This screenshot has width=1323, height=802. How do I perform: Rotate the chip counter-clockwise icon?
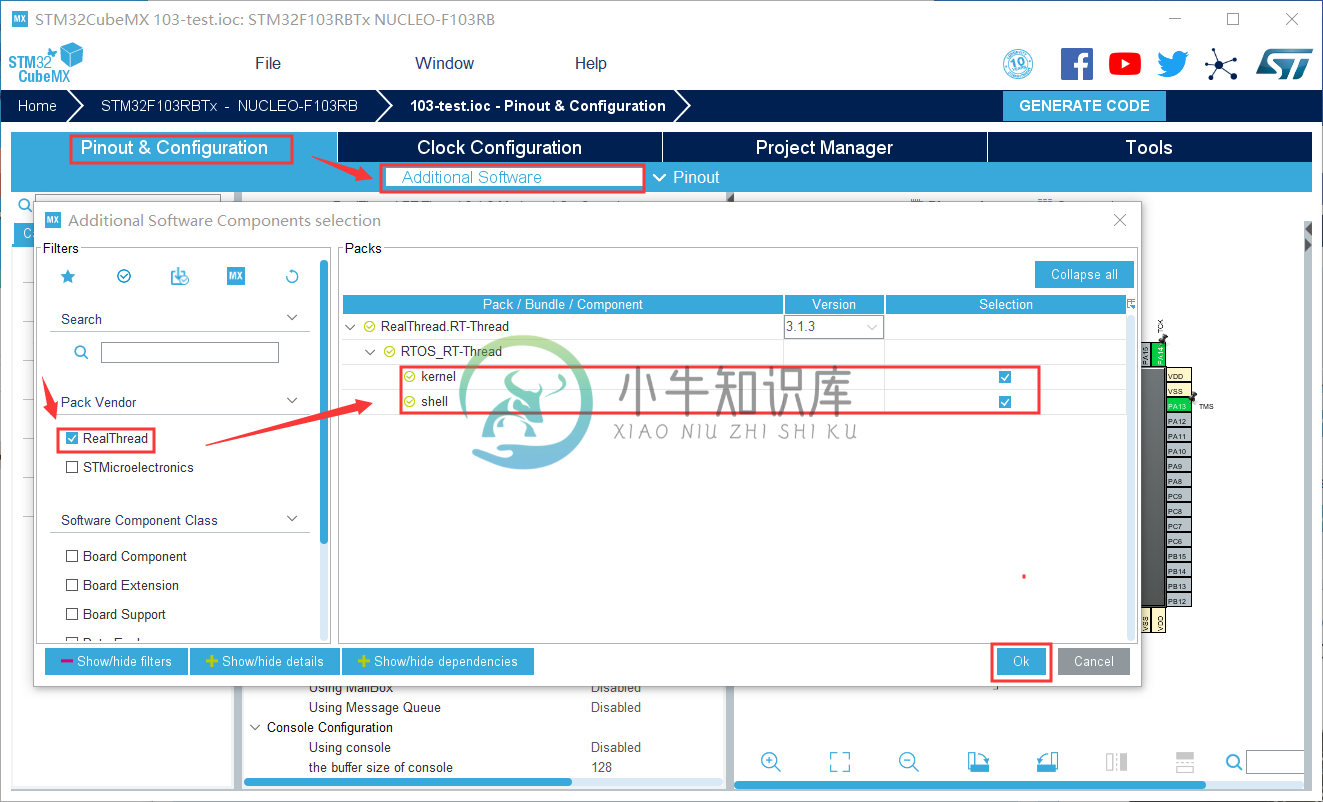[x=1046, y=762]
